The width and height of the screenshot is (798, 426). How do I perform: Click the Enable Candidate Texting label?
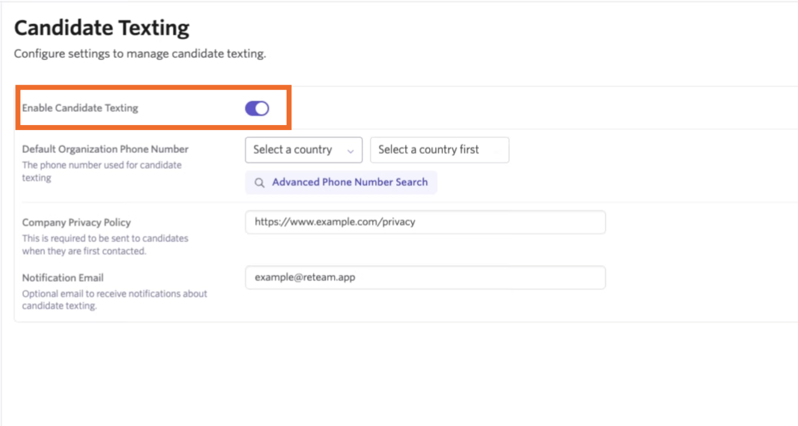80,108
